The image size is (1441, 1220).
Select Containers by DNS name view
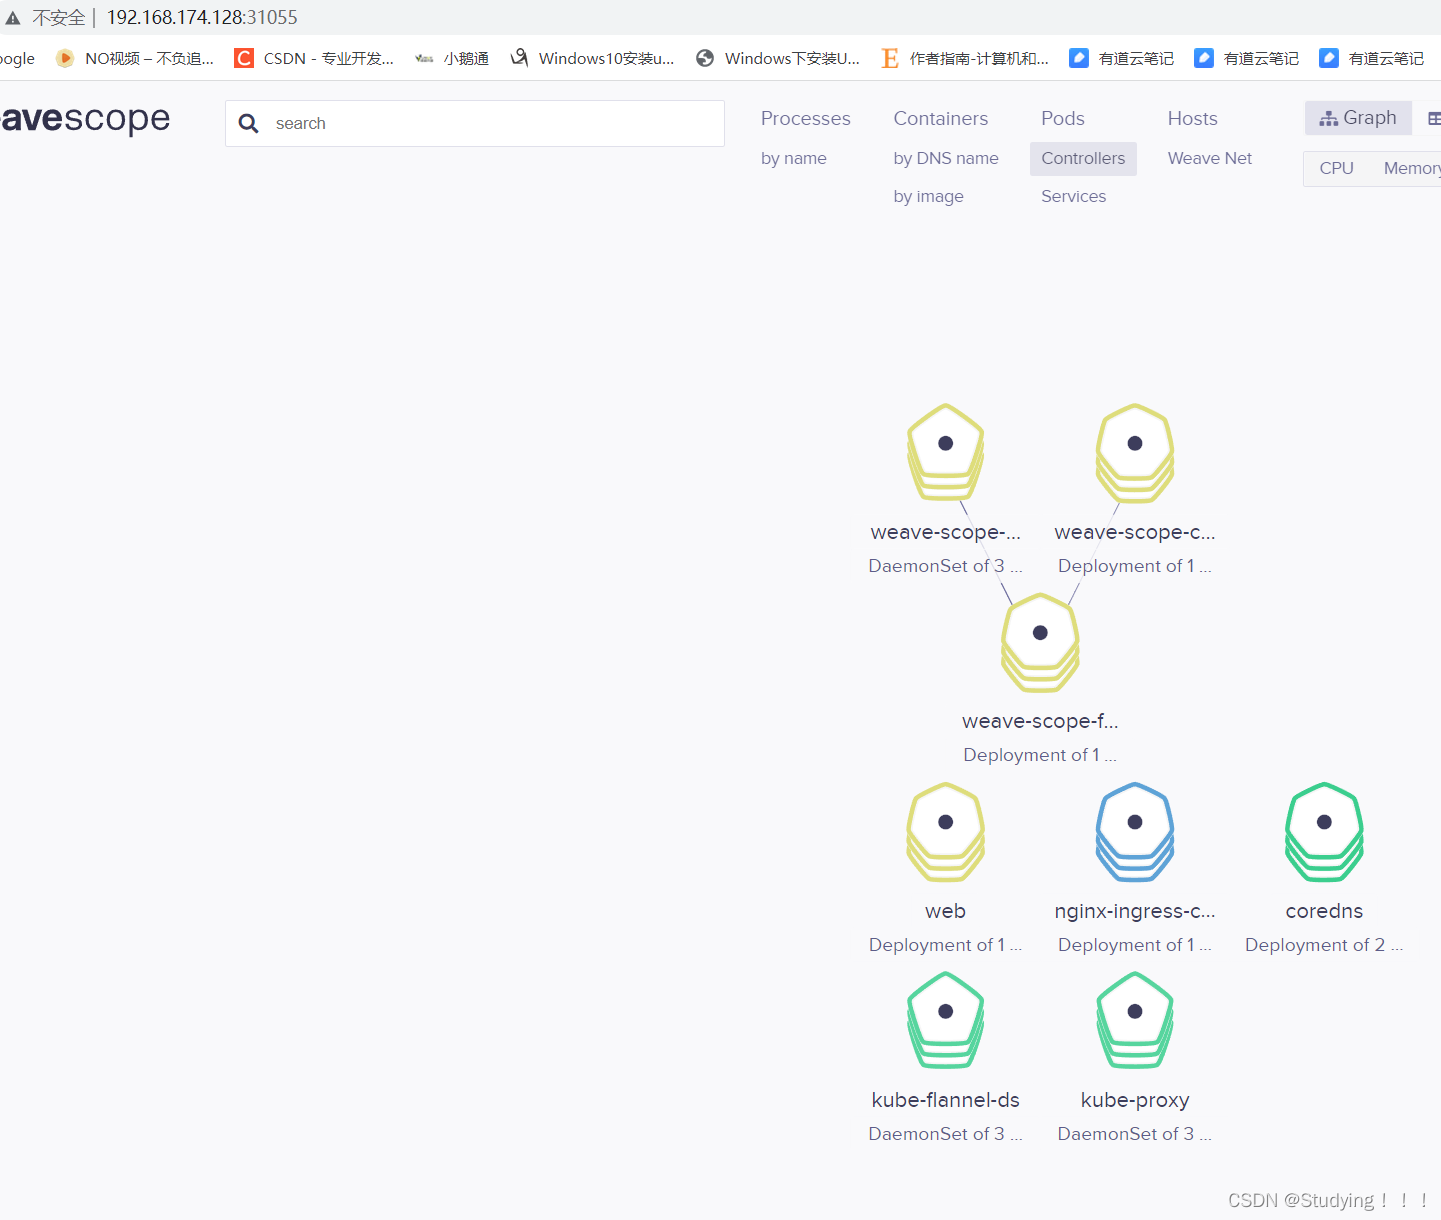click(x=946, y=158)
